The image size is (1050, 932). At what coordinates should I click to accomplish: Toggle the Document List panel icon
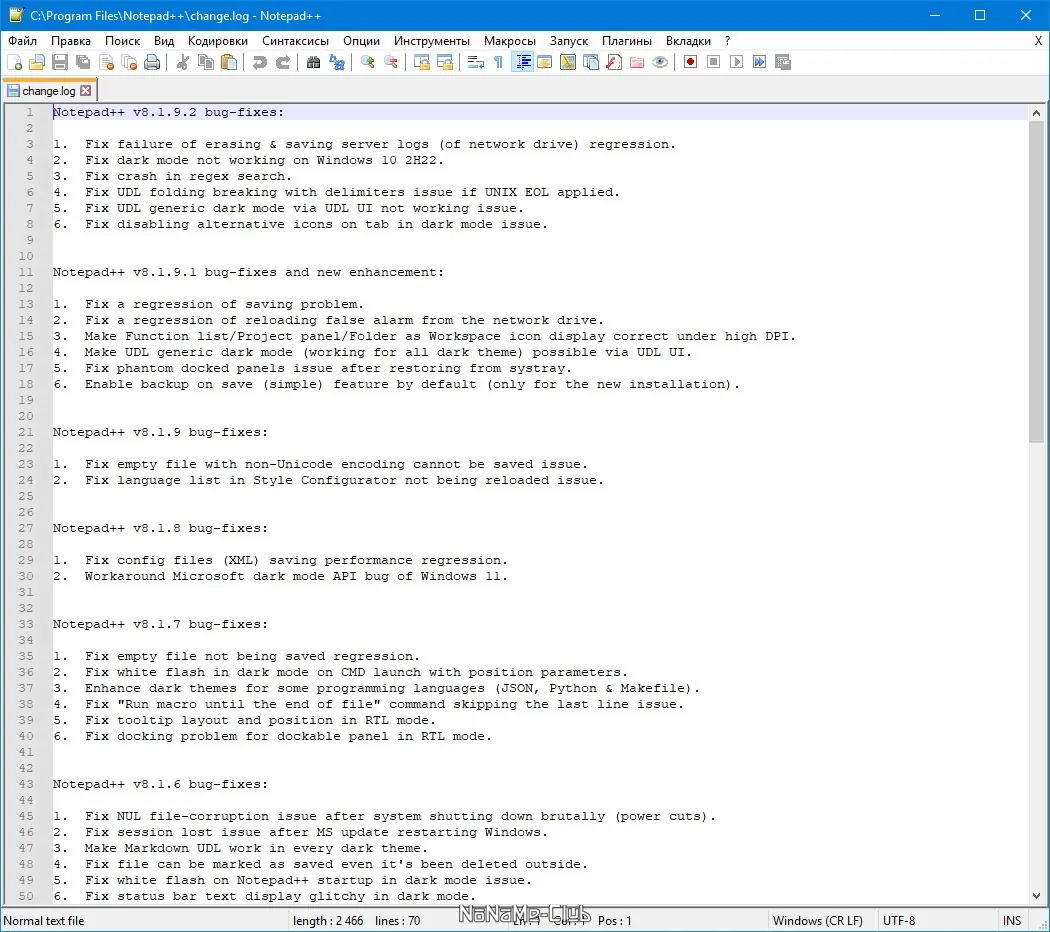pos(591,62)
